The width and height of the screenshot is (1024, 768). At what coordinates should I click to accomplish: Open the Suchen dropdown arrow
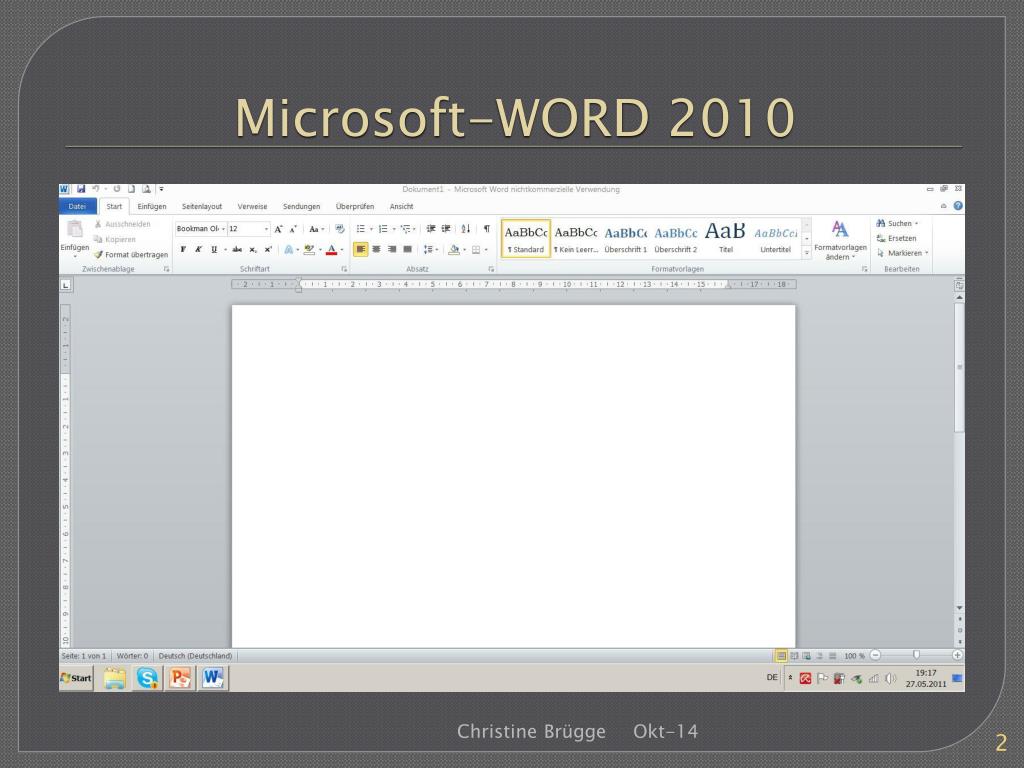click(x=916, y=223)
